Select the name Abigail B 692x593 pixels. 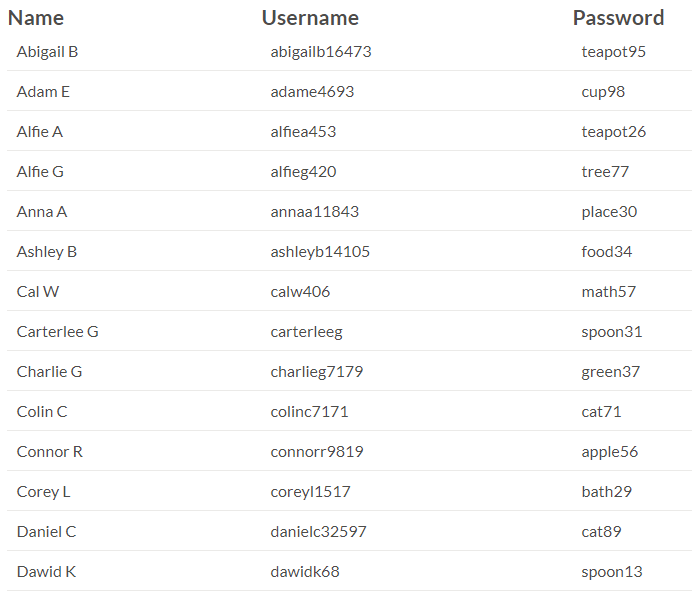[x=47, y=51]
